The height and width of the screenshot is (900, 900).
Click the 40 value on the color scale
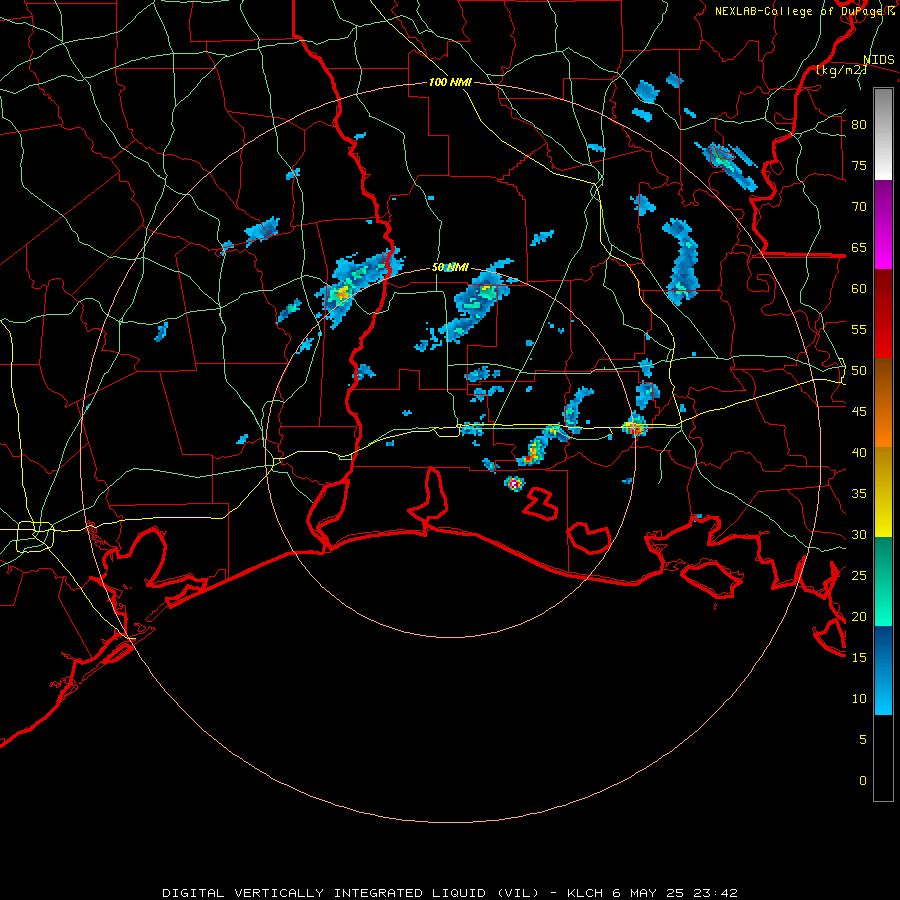(859, 452)
